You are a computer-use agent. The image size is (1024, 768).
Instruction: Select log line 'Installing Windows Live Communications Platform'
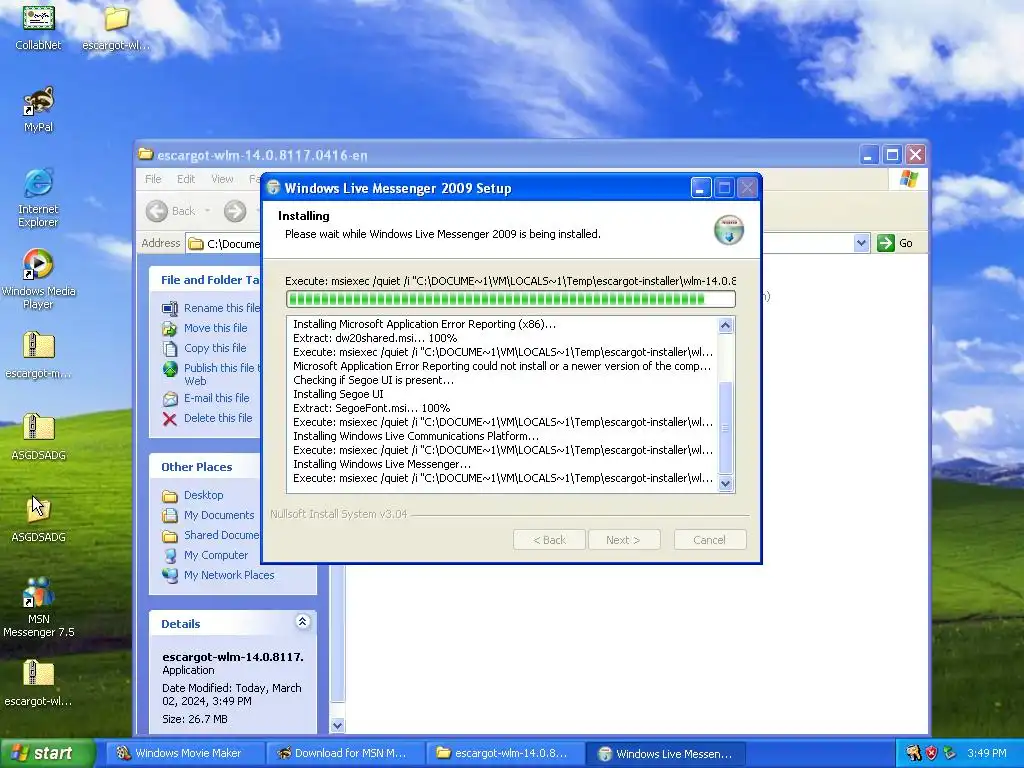point(416,436)
